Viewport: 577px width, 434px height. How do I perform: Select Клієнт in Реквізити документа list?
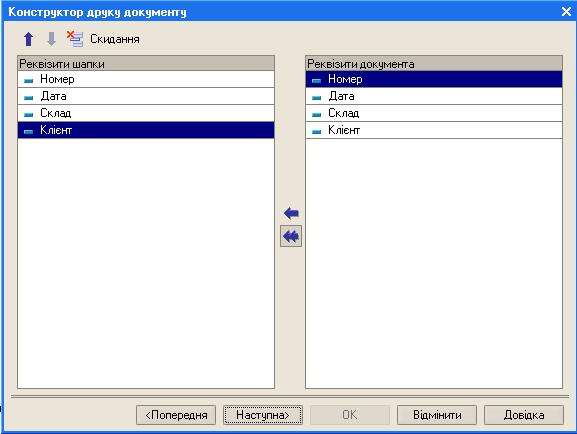click(x=434, y=130)
